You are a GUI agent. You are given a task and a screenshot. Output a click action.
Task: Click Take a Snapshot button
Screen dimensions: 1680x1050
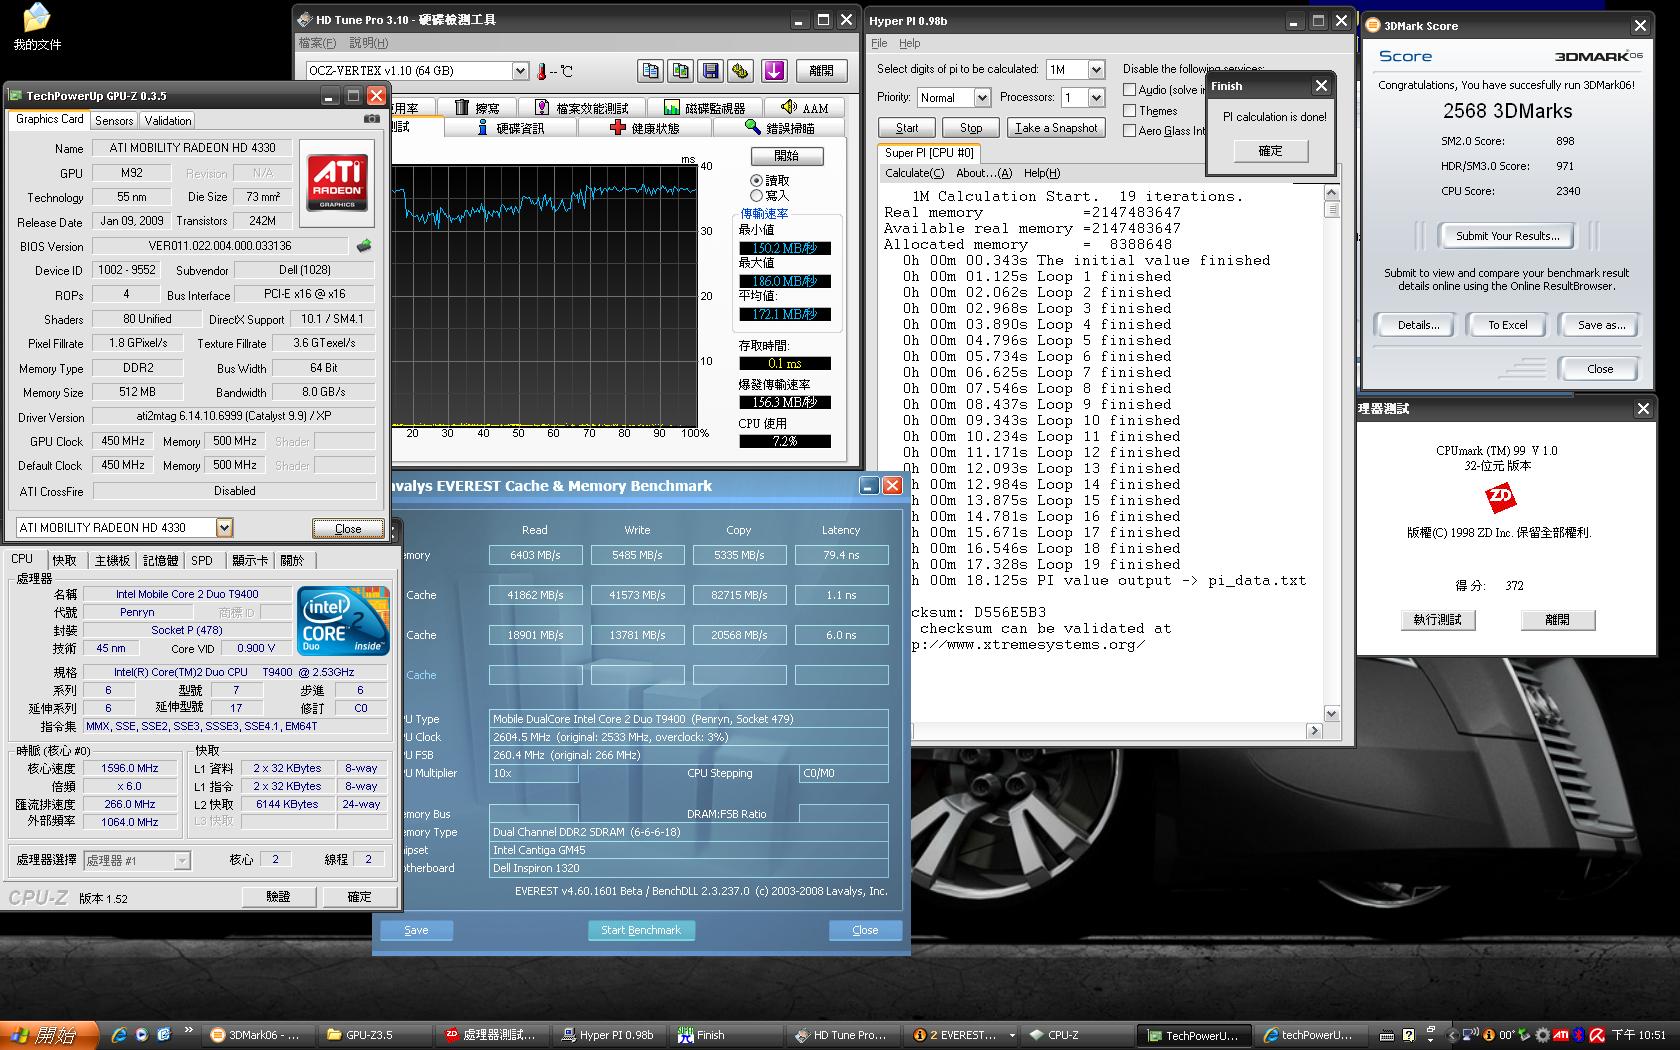tap(1057, 128)
